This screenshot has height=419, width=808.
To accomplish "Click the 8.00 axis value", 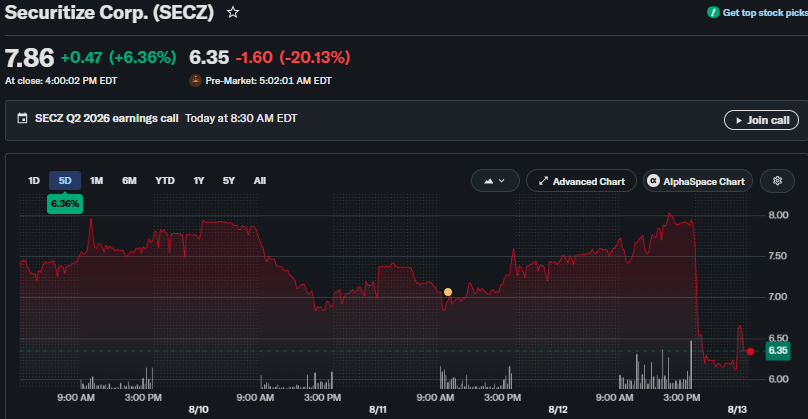I will click(778, 215).
